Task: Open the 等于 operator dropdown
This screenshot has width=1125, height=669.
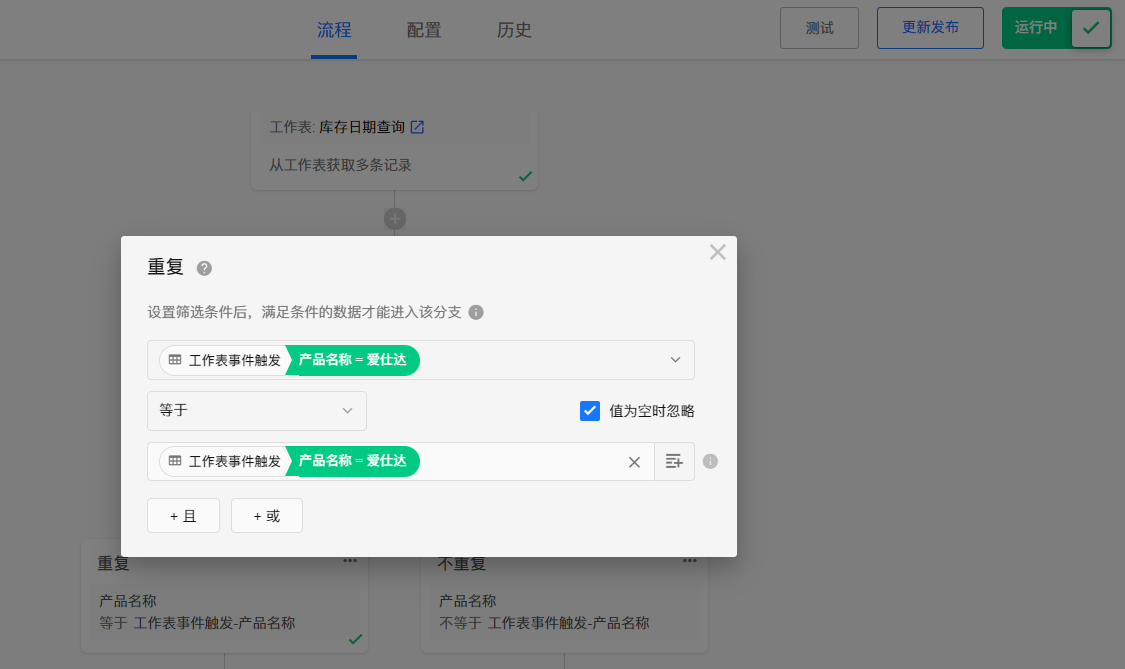Action: [x=257, y=411]
